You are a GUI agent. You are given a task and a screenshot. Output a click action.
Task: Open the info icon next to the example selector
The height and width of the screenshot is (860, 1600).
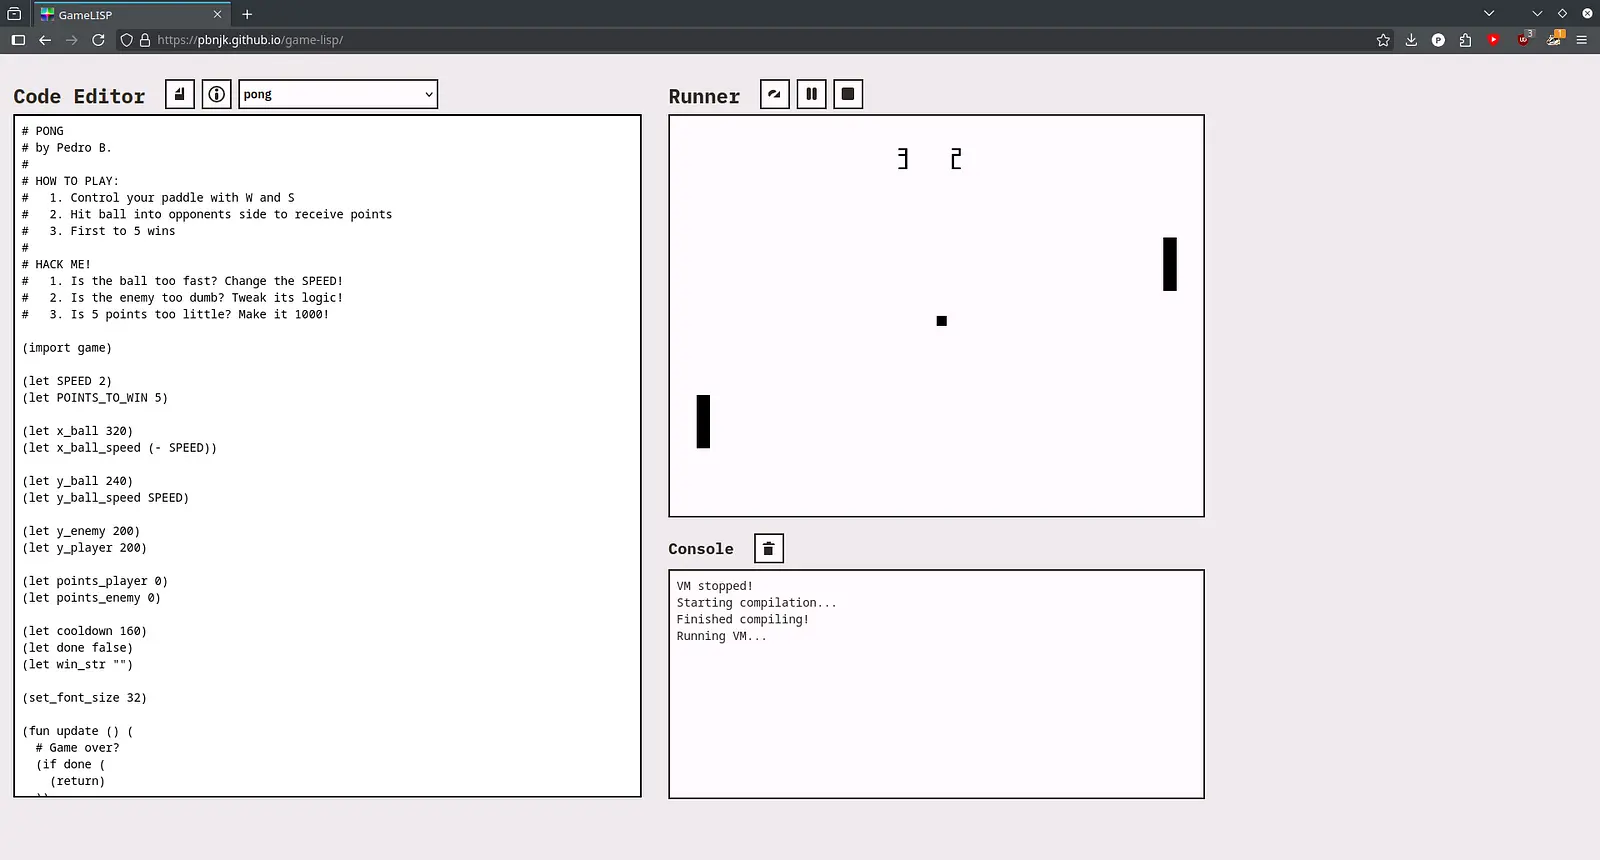click(216, 94)
